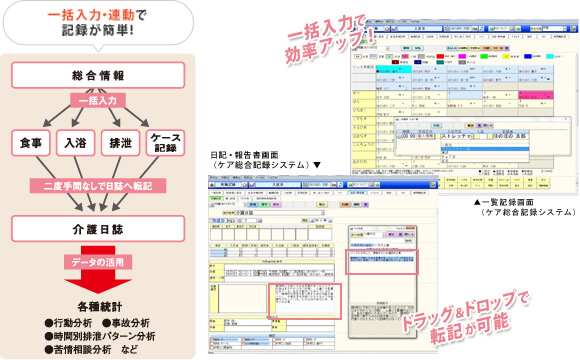This screenshot has height=360, width=580.
Task: Open dropdown arrow under list window tabs
Action: (387, 48)
